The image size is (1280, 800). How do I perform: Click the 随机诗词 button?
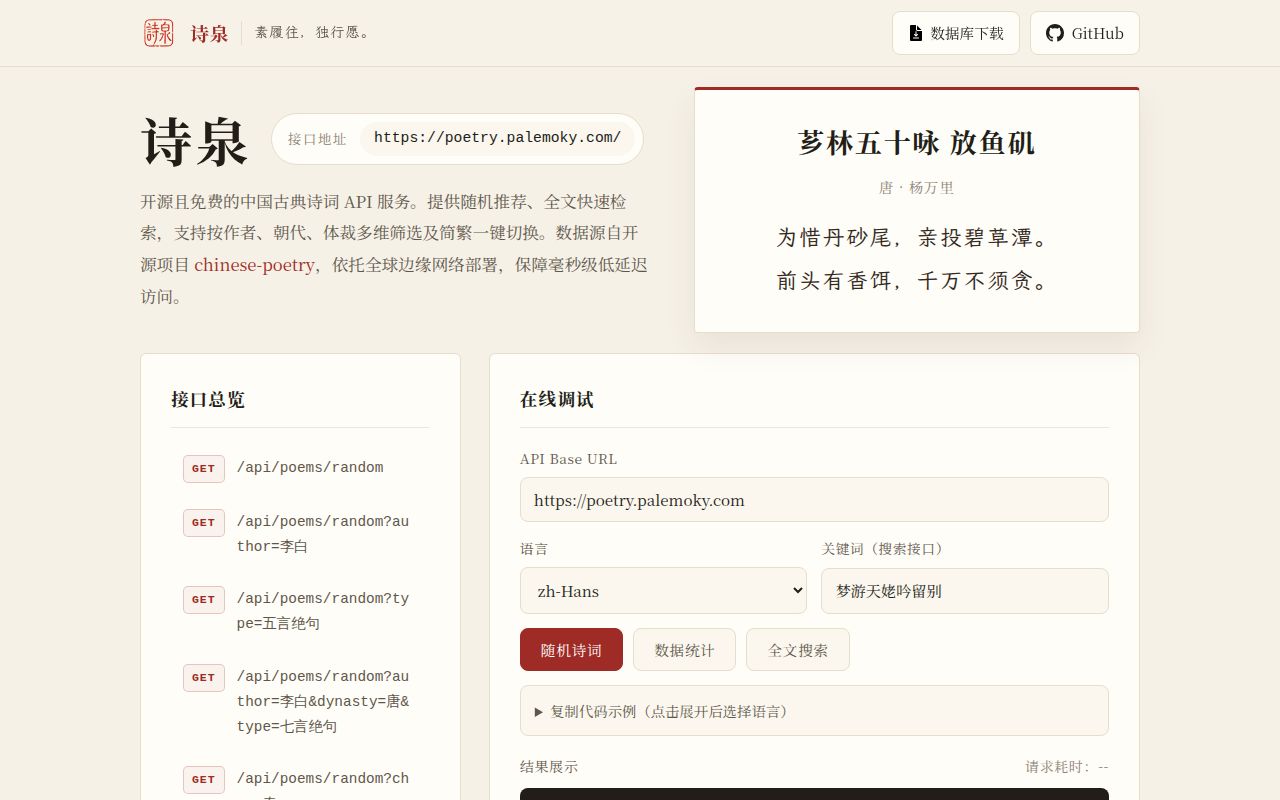(571, 650)
